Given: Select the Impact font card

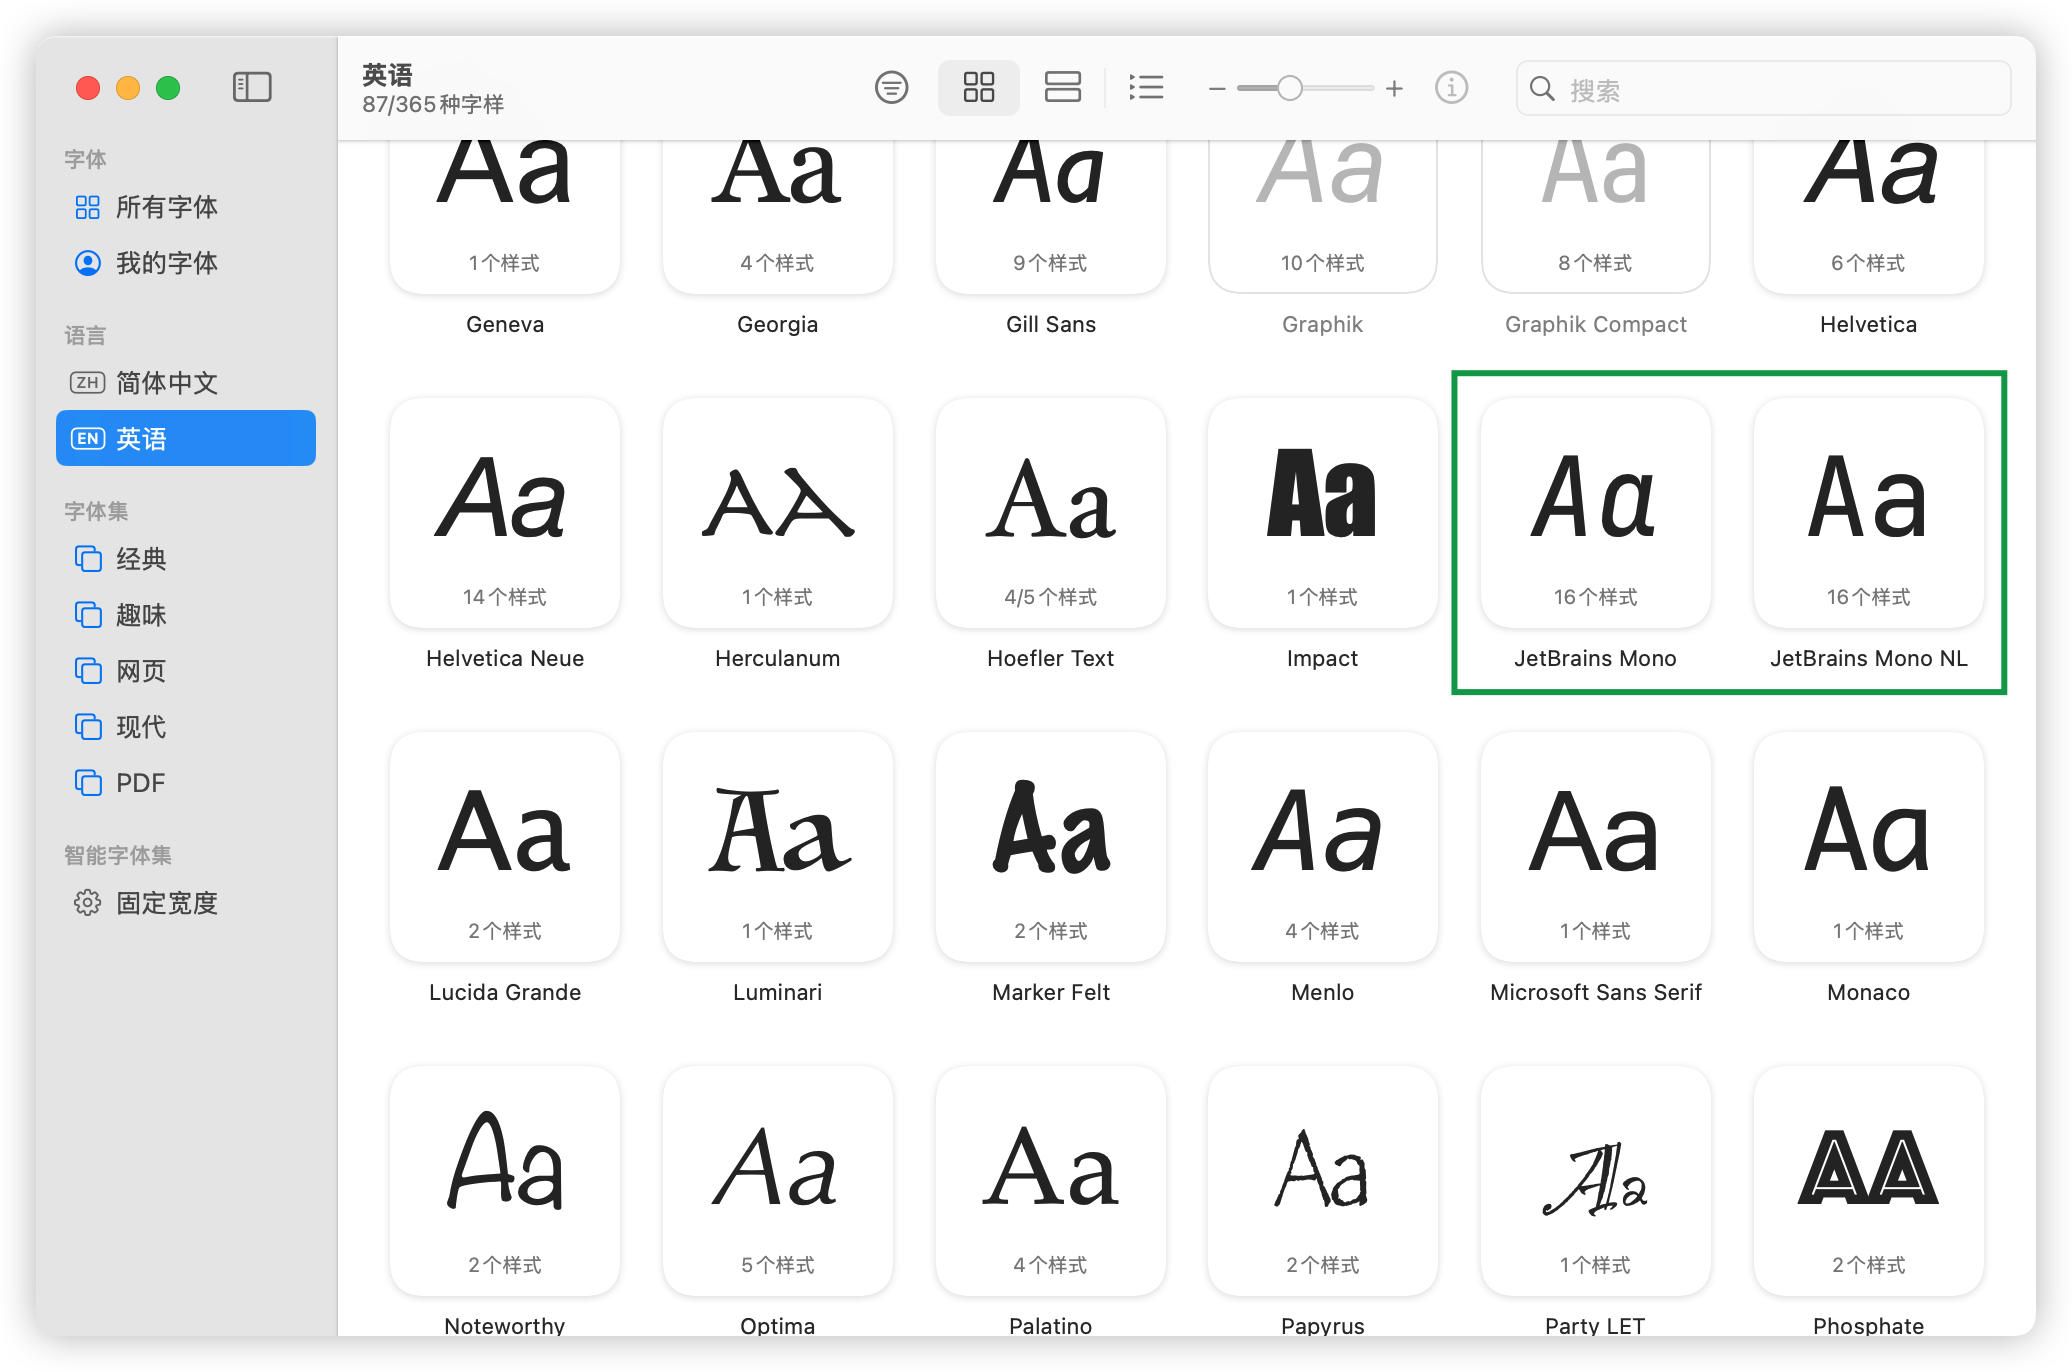Looking at the screenshot, I should (1322, 514).
